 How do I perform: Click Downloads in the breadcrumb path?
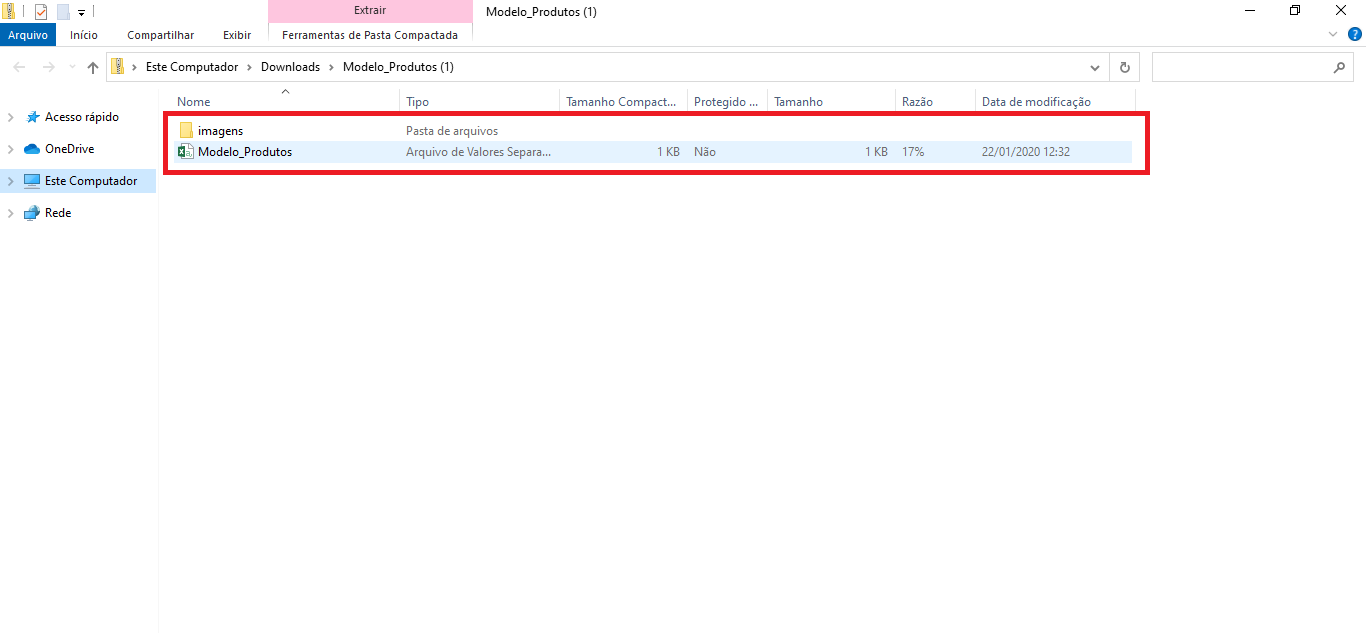tap(290, 67)
